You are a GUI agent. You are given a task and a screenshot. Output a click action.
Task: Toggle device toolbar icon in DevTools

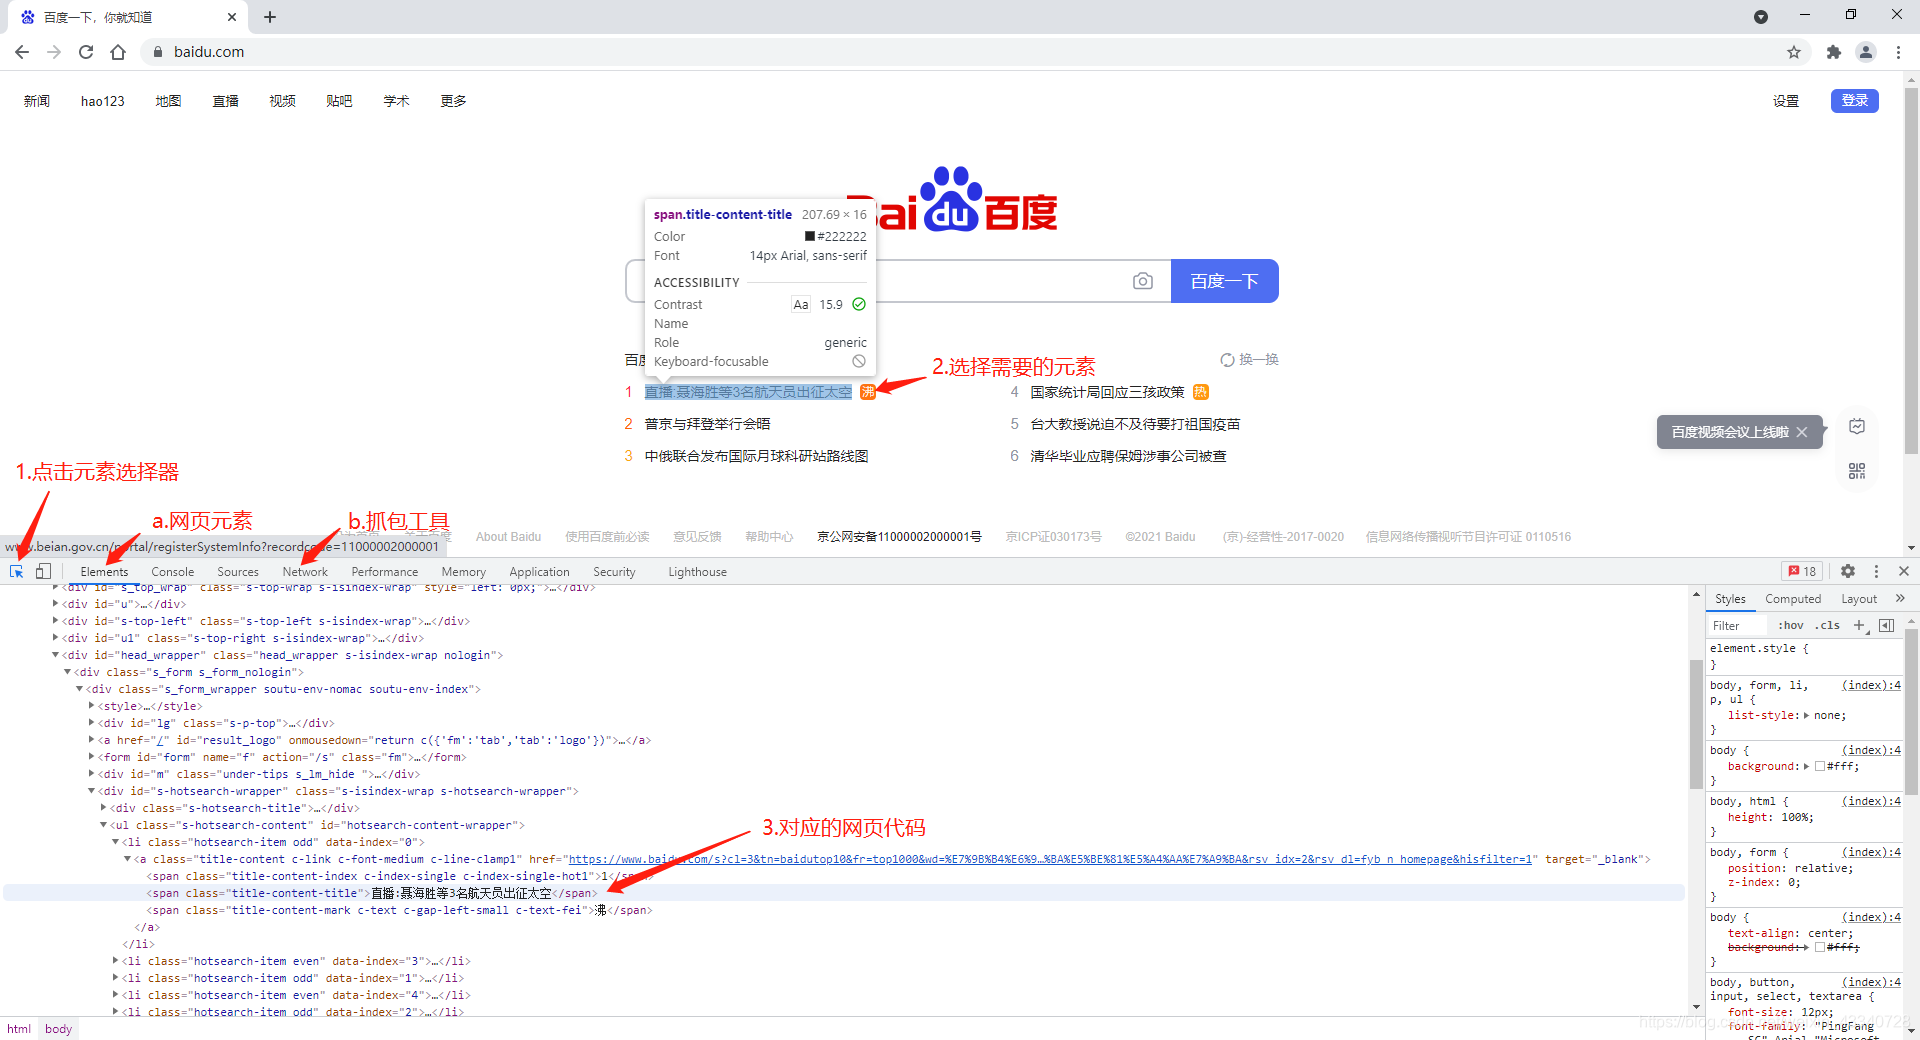tap(43, 571)
